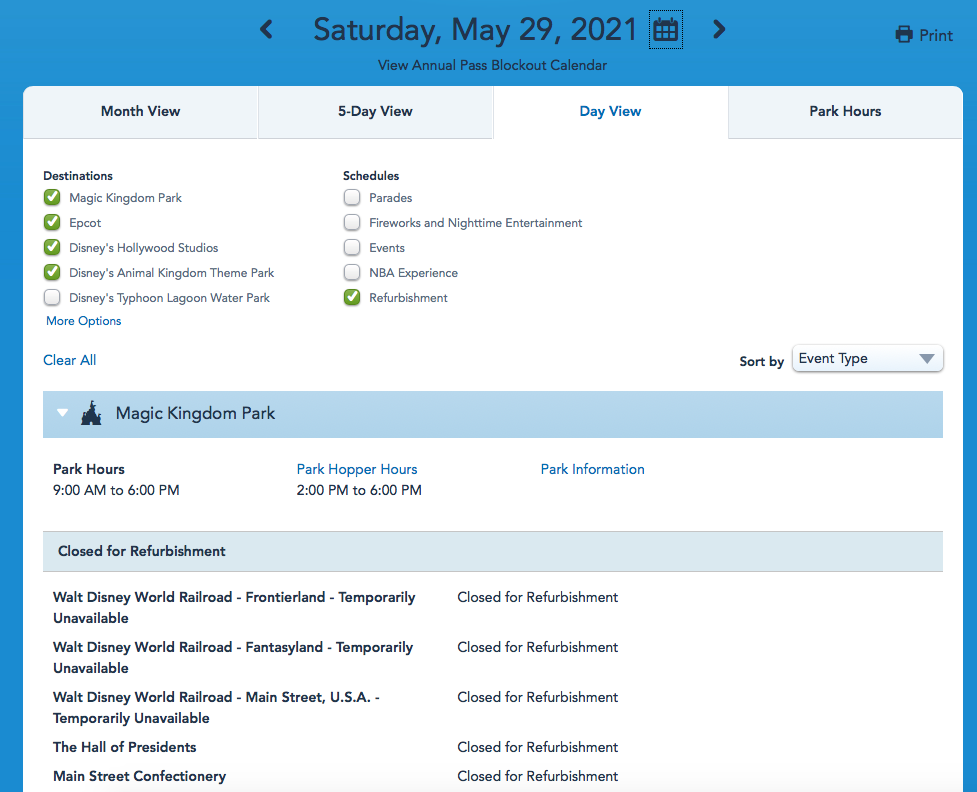Image resolution: width=977 pixels, height=792 pixels.
Task: Check the Parades schedule checkbox
Action: click(352, 198)
